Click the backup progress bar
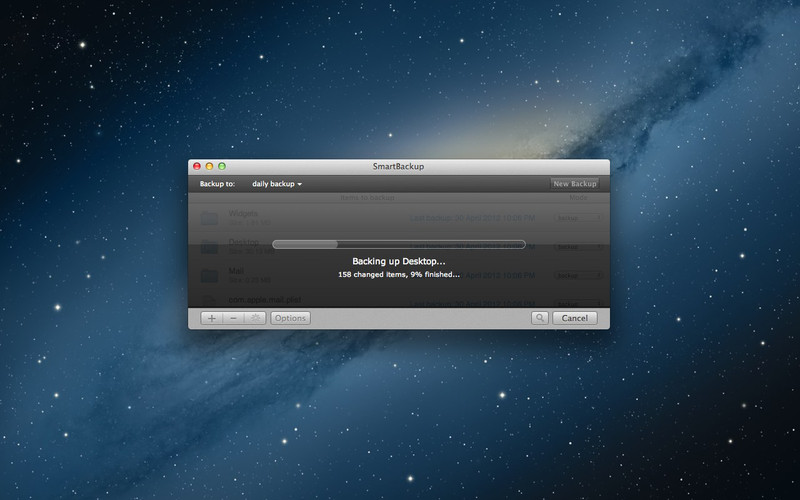This screenshot has width=800, height=500. pyautogui.click(x=399, y=244)
